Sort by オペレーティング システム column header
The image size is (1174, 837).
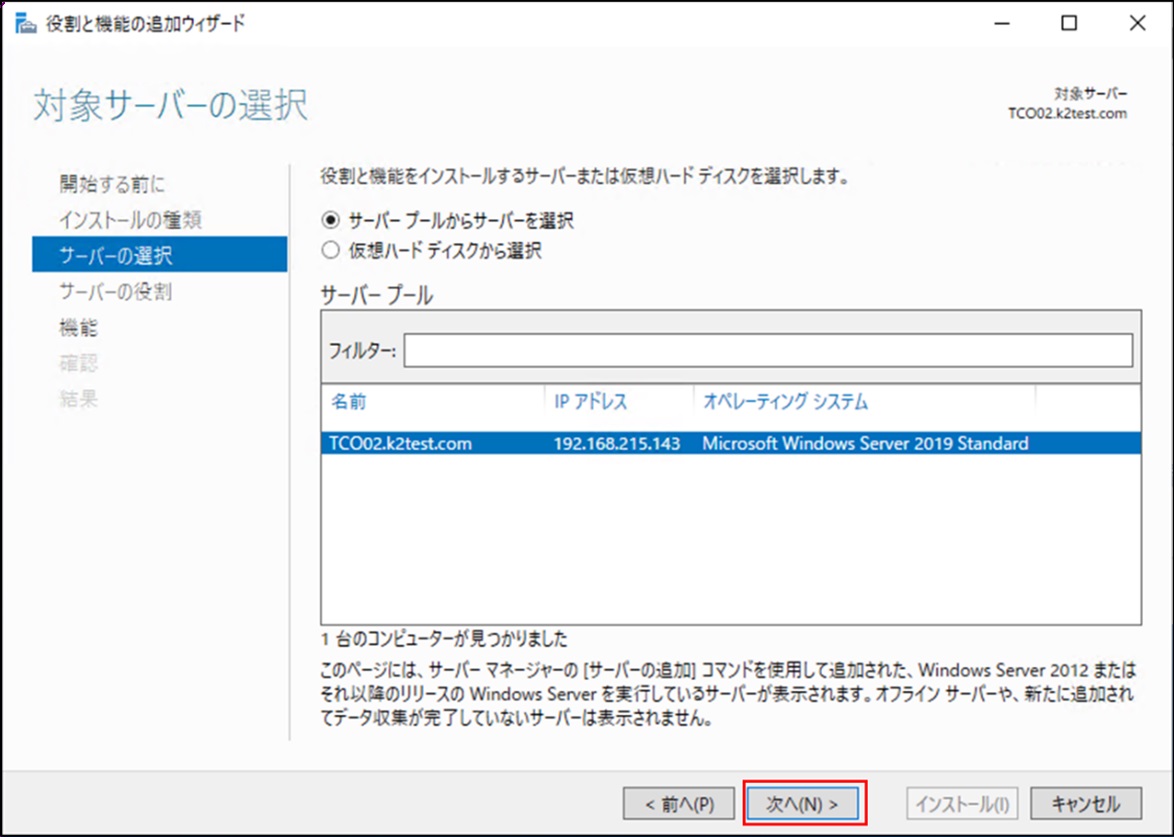point(784,402)
